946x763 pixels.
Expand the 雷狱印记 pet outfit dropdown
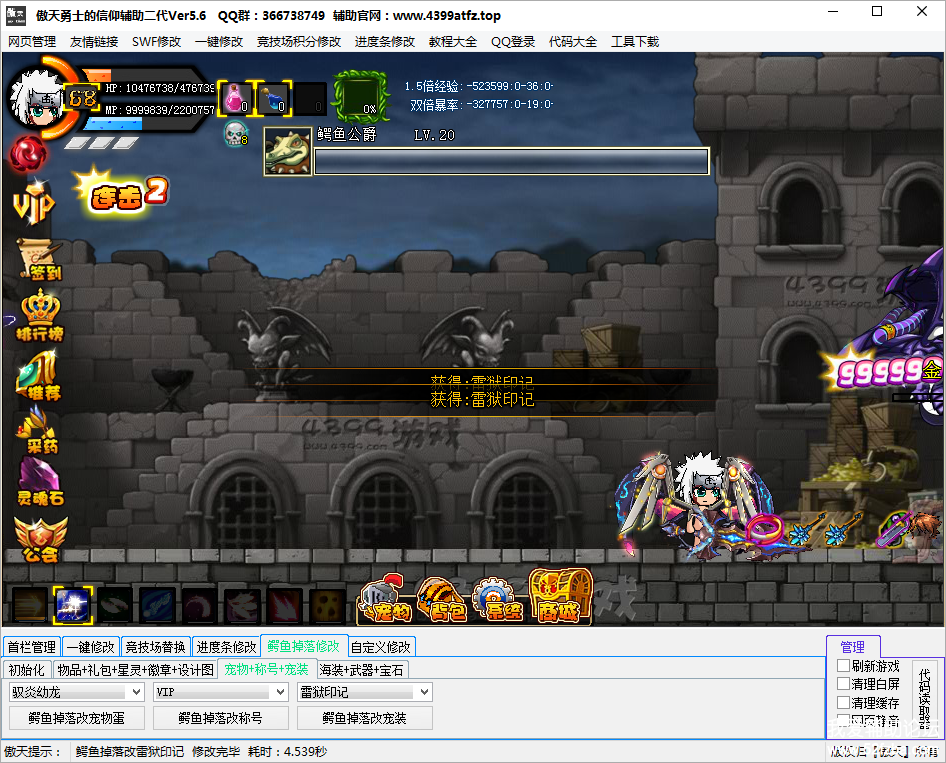coord(425,692)
